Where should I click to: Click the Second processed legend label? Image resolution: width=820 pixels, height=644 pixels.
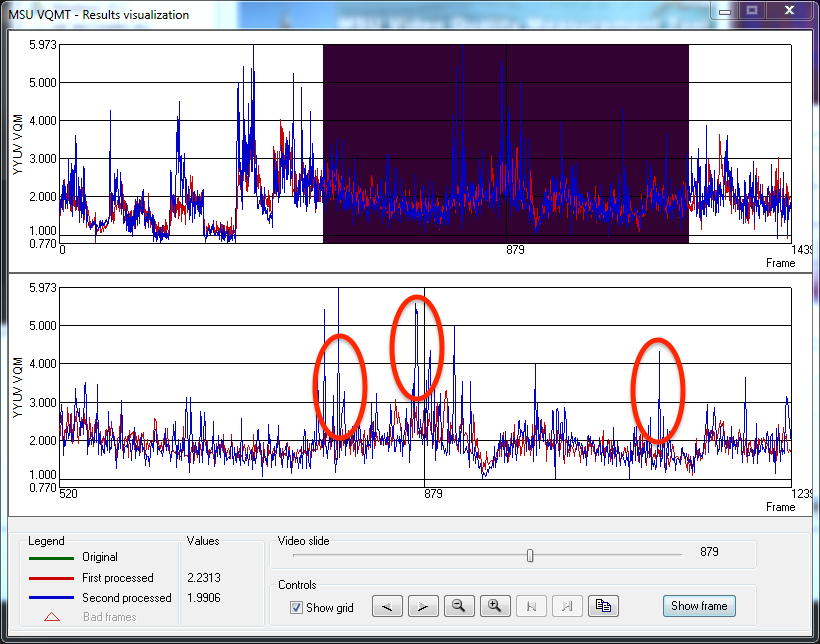coord(127,597)
